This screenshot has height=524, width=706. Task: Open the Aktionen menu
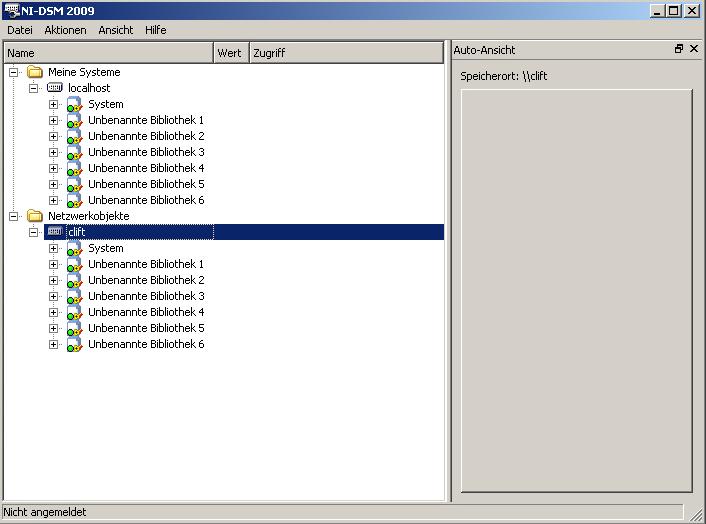[65, 30]
